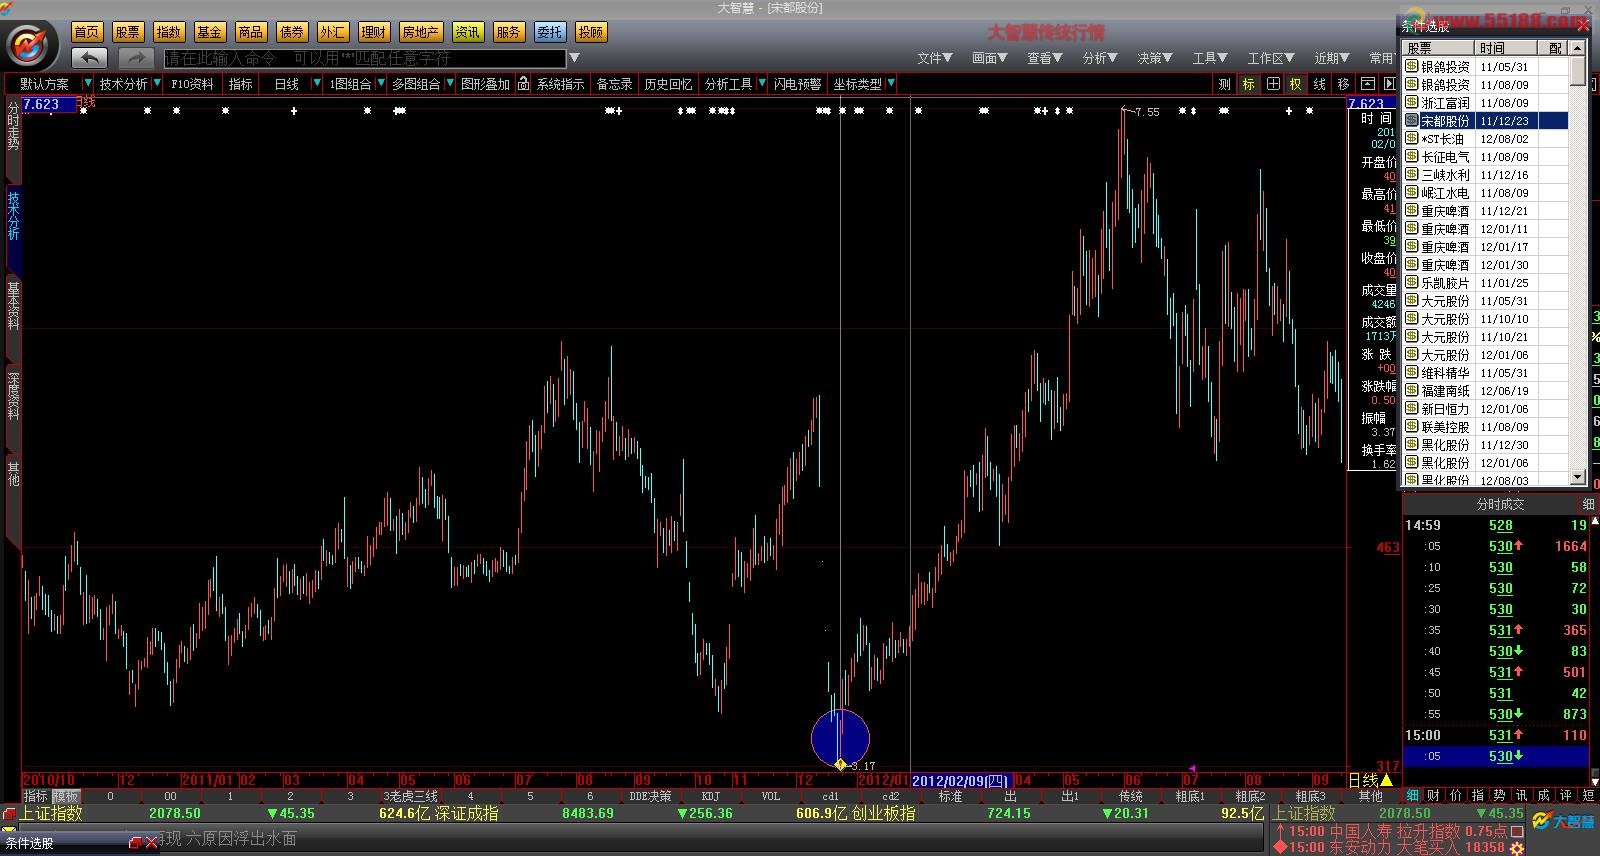
Task: Open the 委托 trading button
Action: [549, 32]
